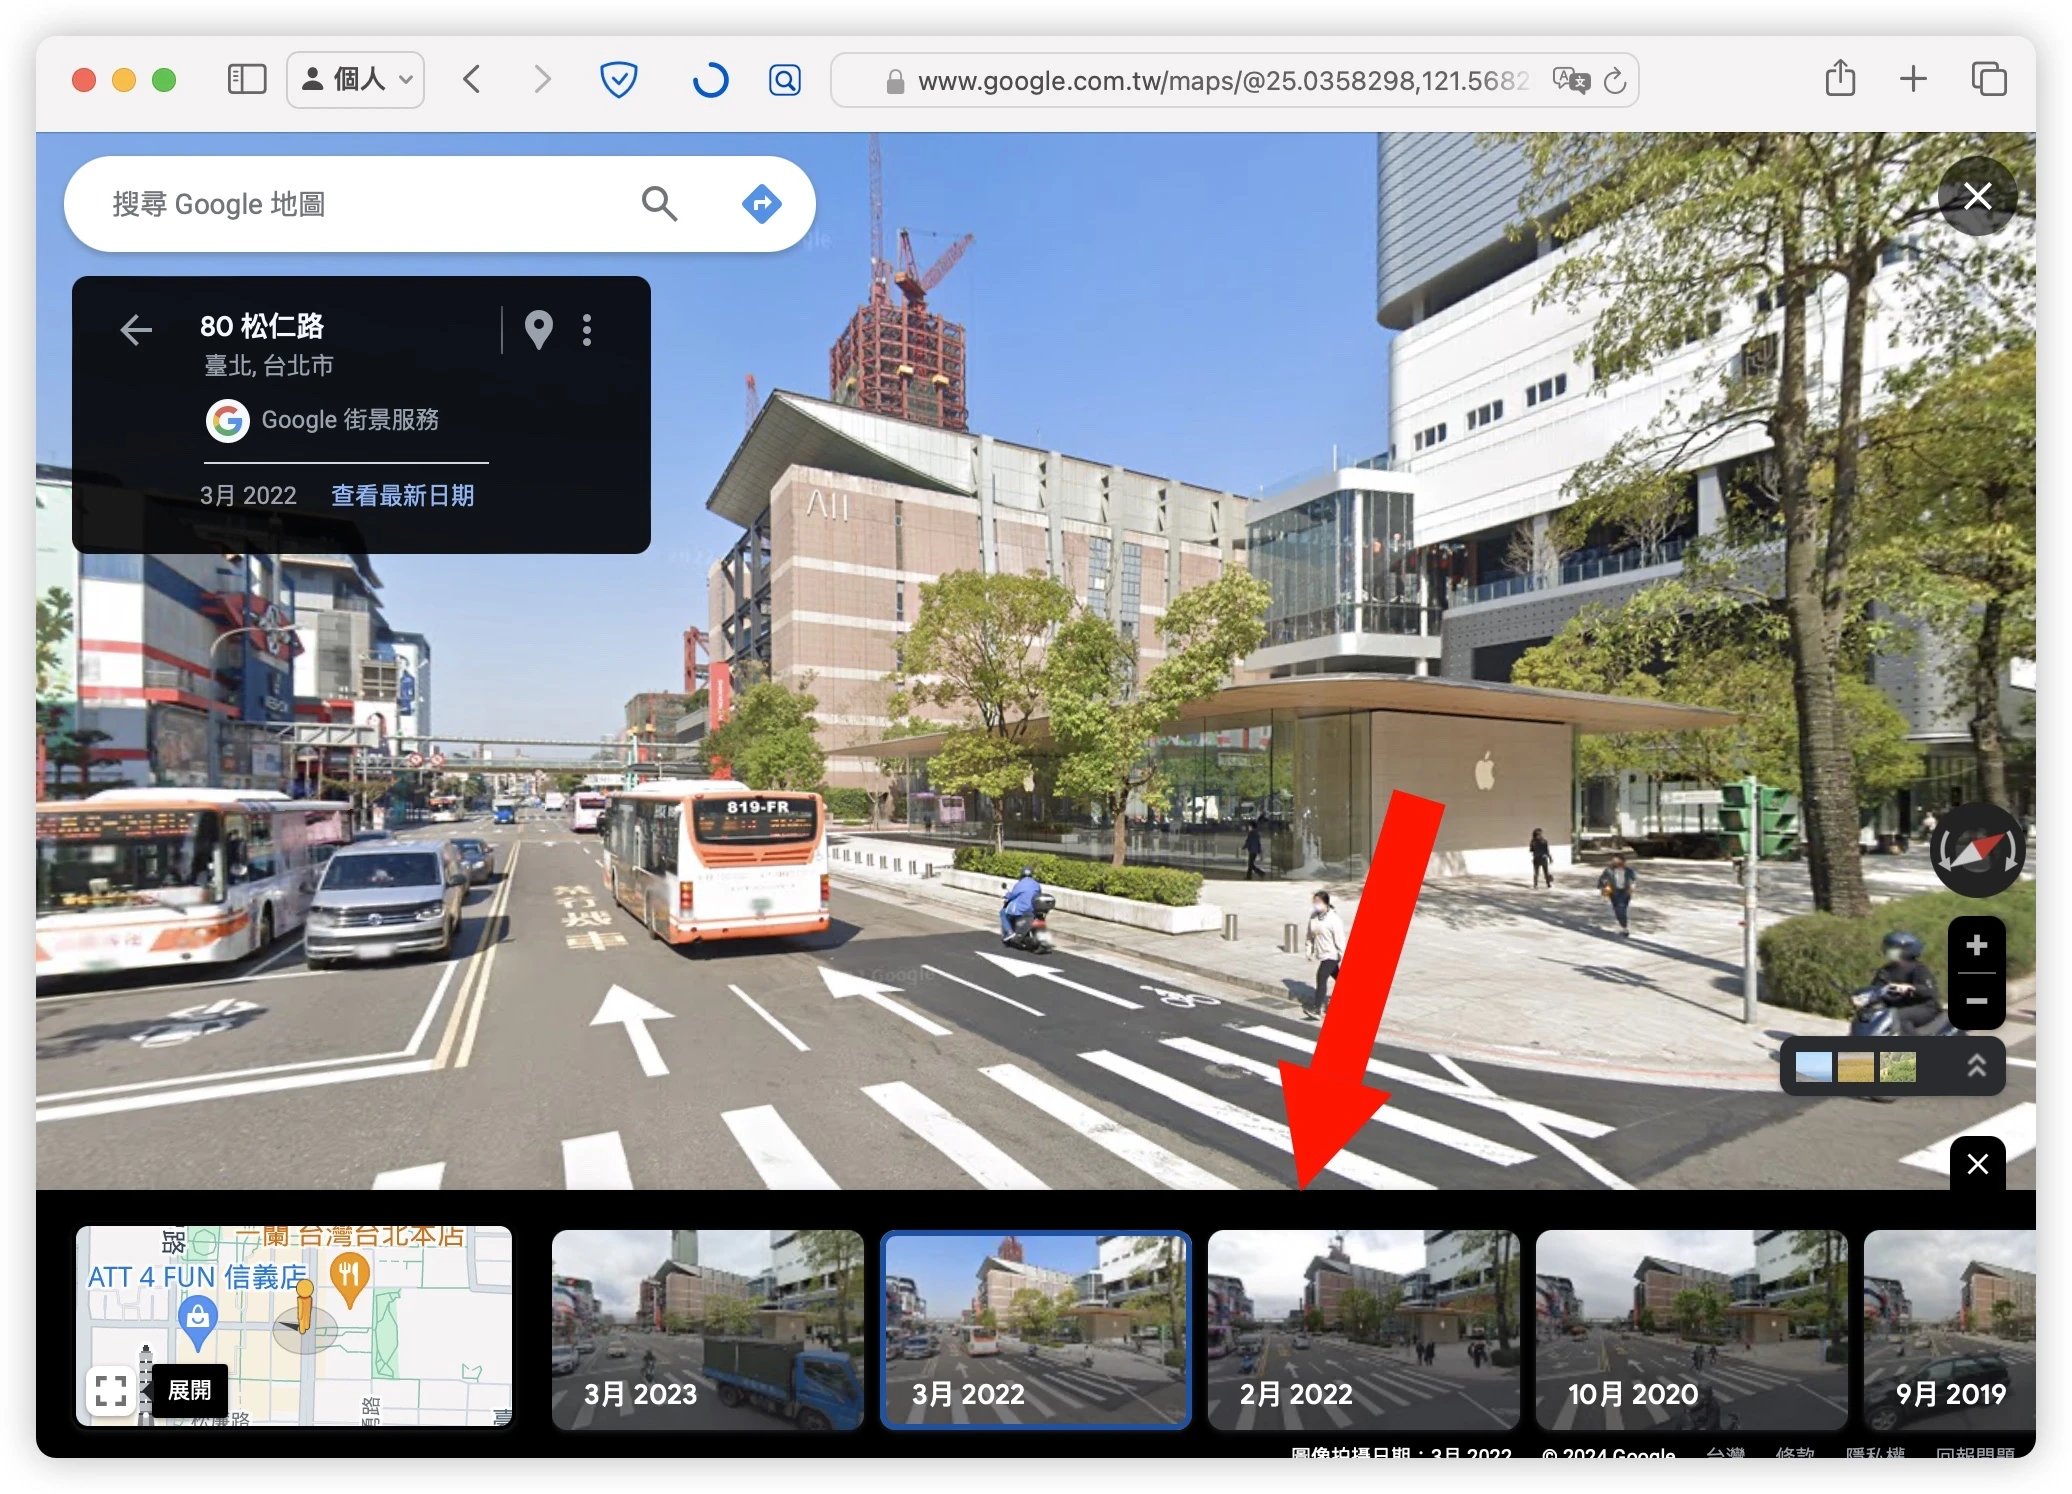
Task: Click the search magnifier in Google Maps
Action: point(659,203)
